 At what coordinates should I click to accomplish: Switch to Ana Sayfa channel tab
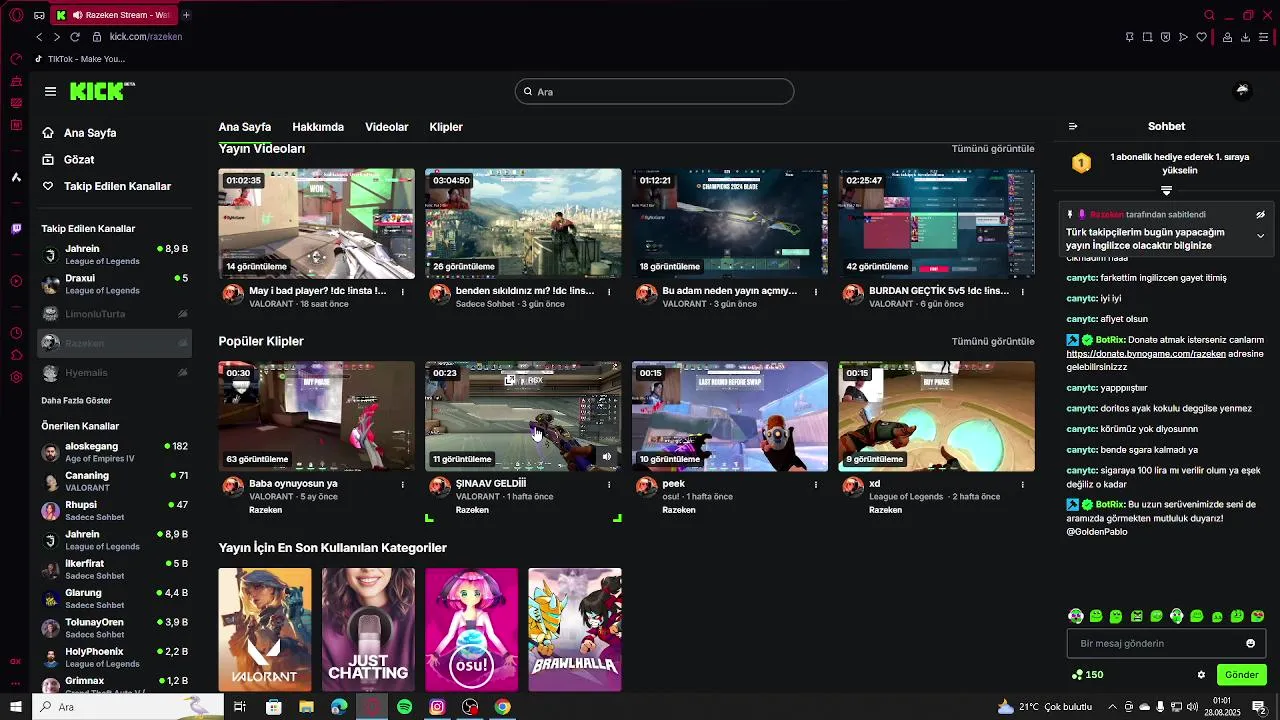(245, 127)
